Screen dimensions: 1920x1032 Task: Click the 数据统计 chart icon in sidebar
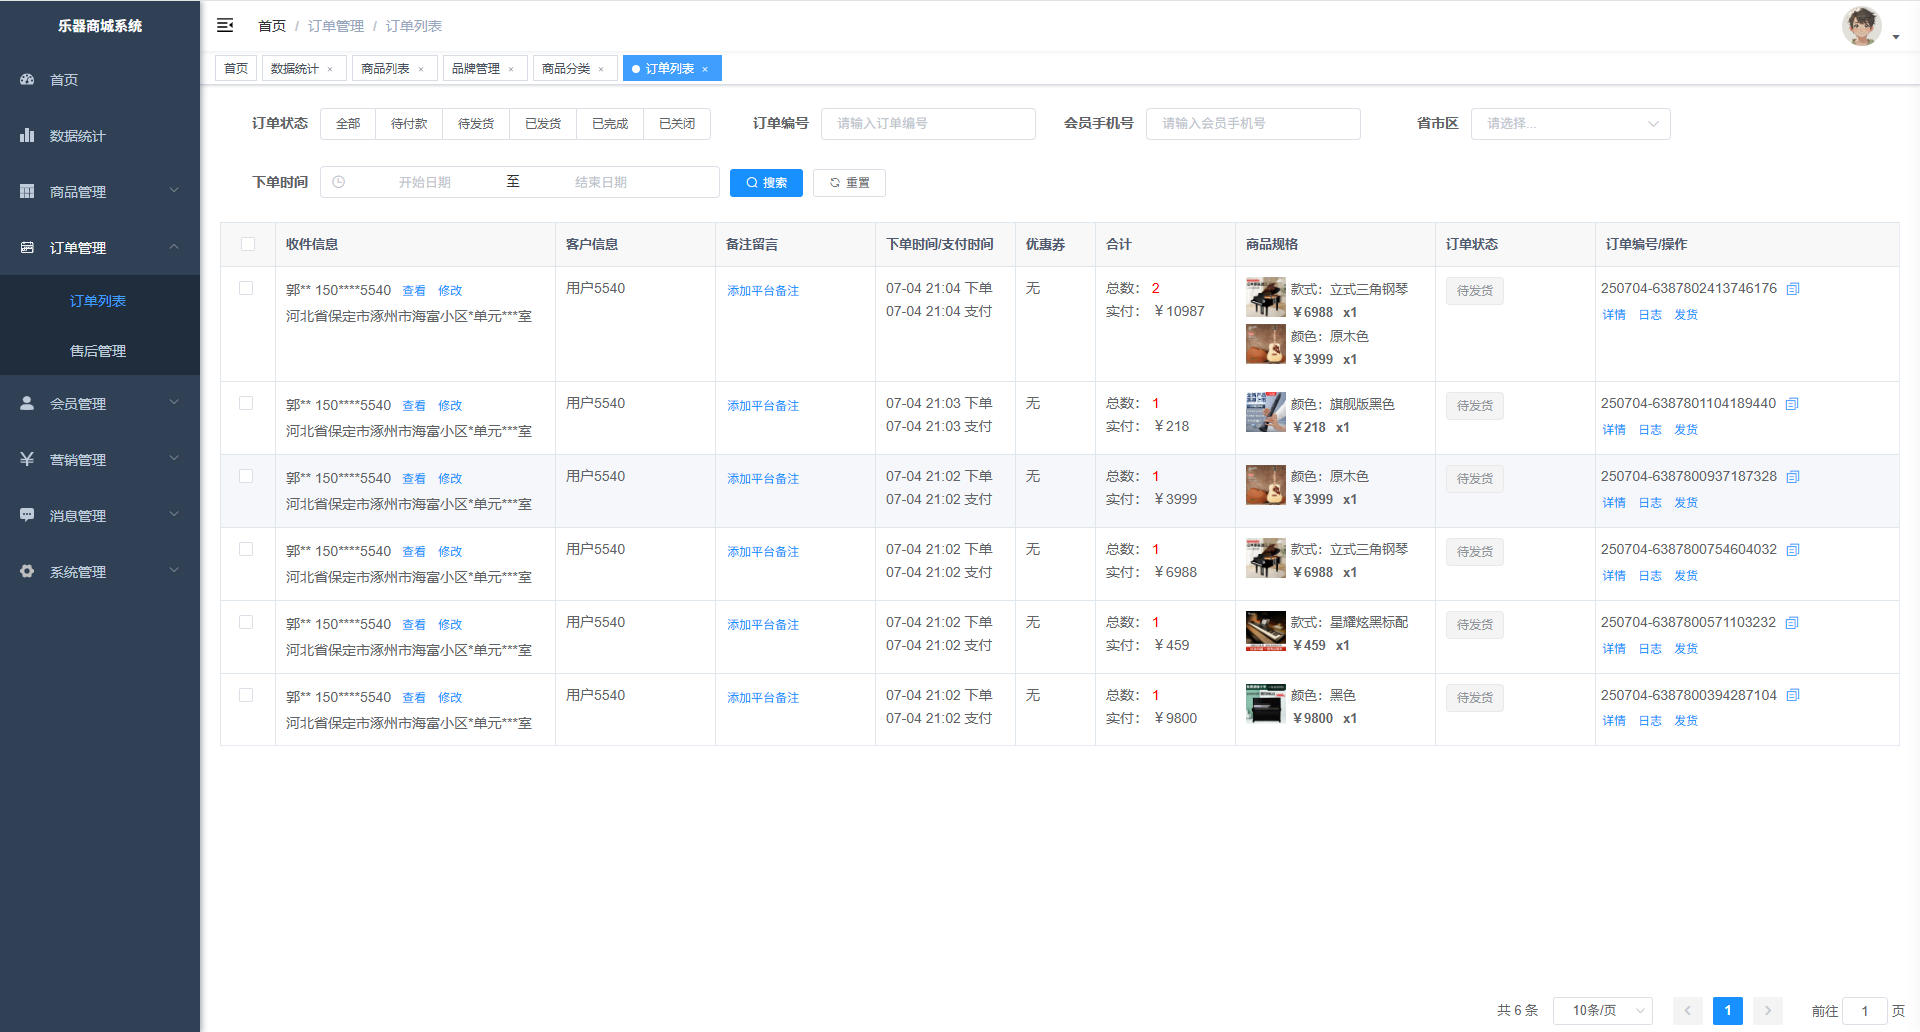coord(27,135)
